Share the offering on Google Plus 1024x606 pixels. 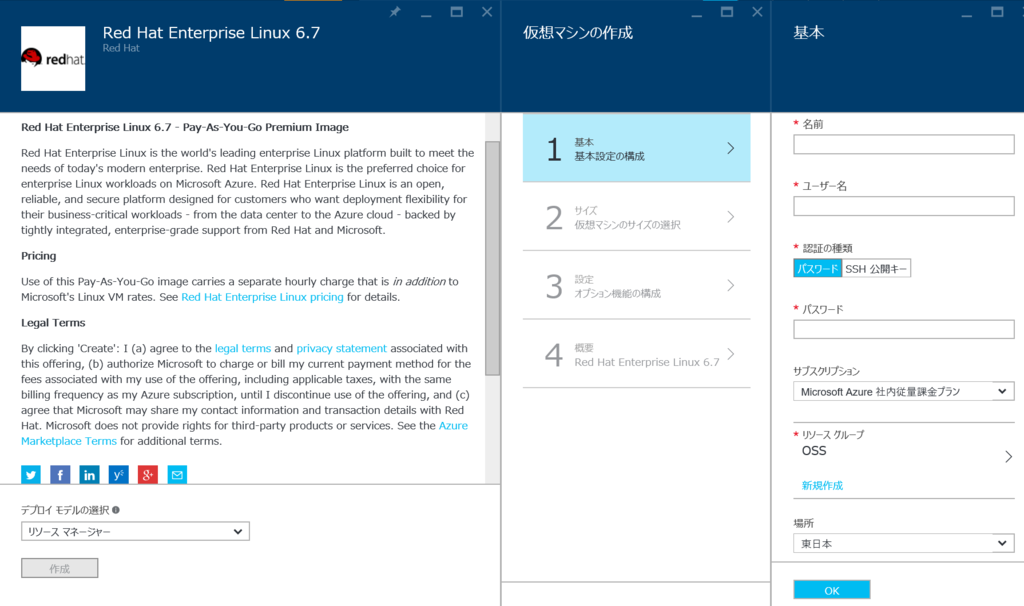coord(148,475)
